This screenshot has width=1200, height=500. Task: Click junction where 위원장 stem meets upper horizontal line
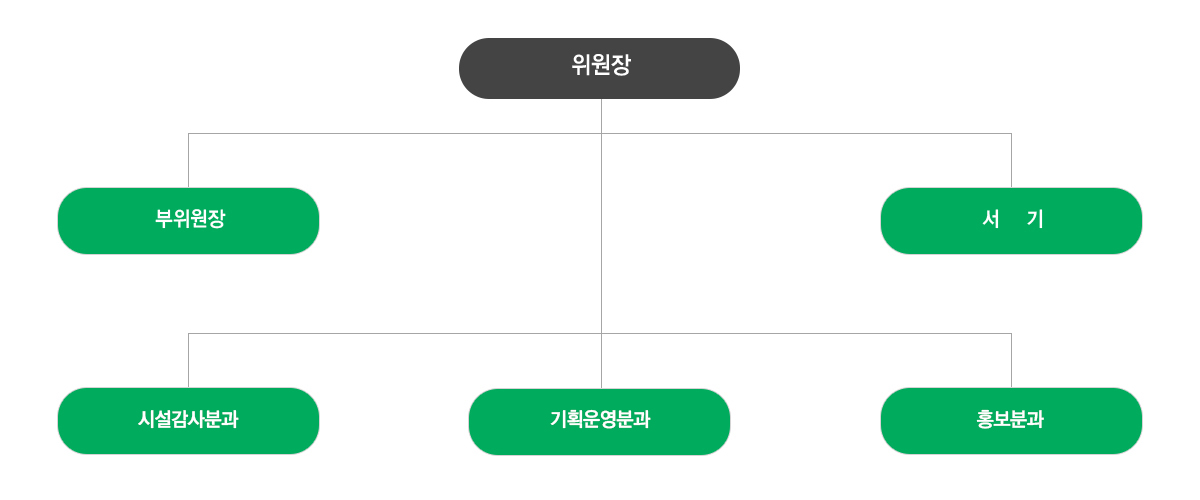(601, 133)
